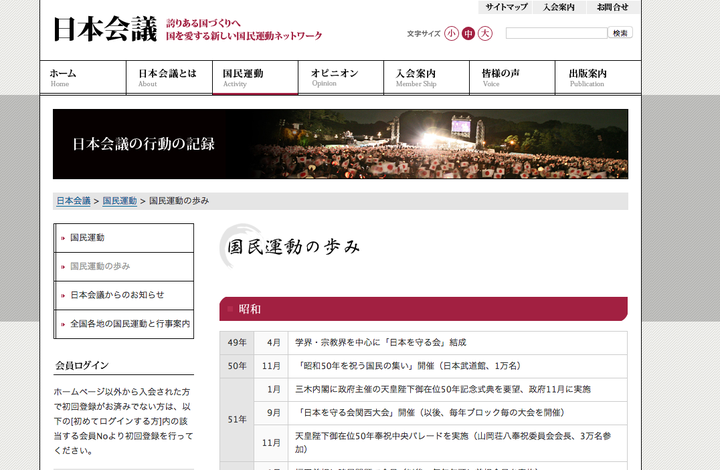
Task: Set text size to small (小)
Action: click(x=452, y=33)
